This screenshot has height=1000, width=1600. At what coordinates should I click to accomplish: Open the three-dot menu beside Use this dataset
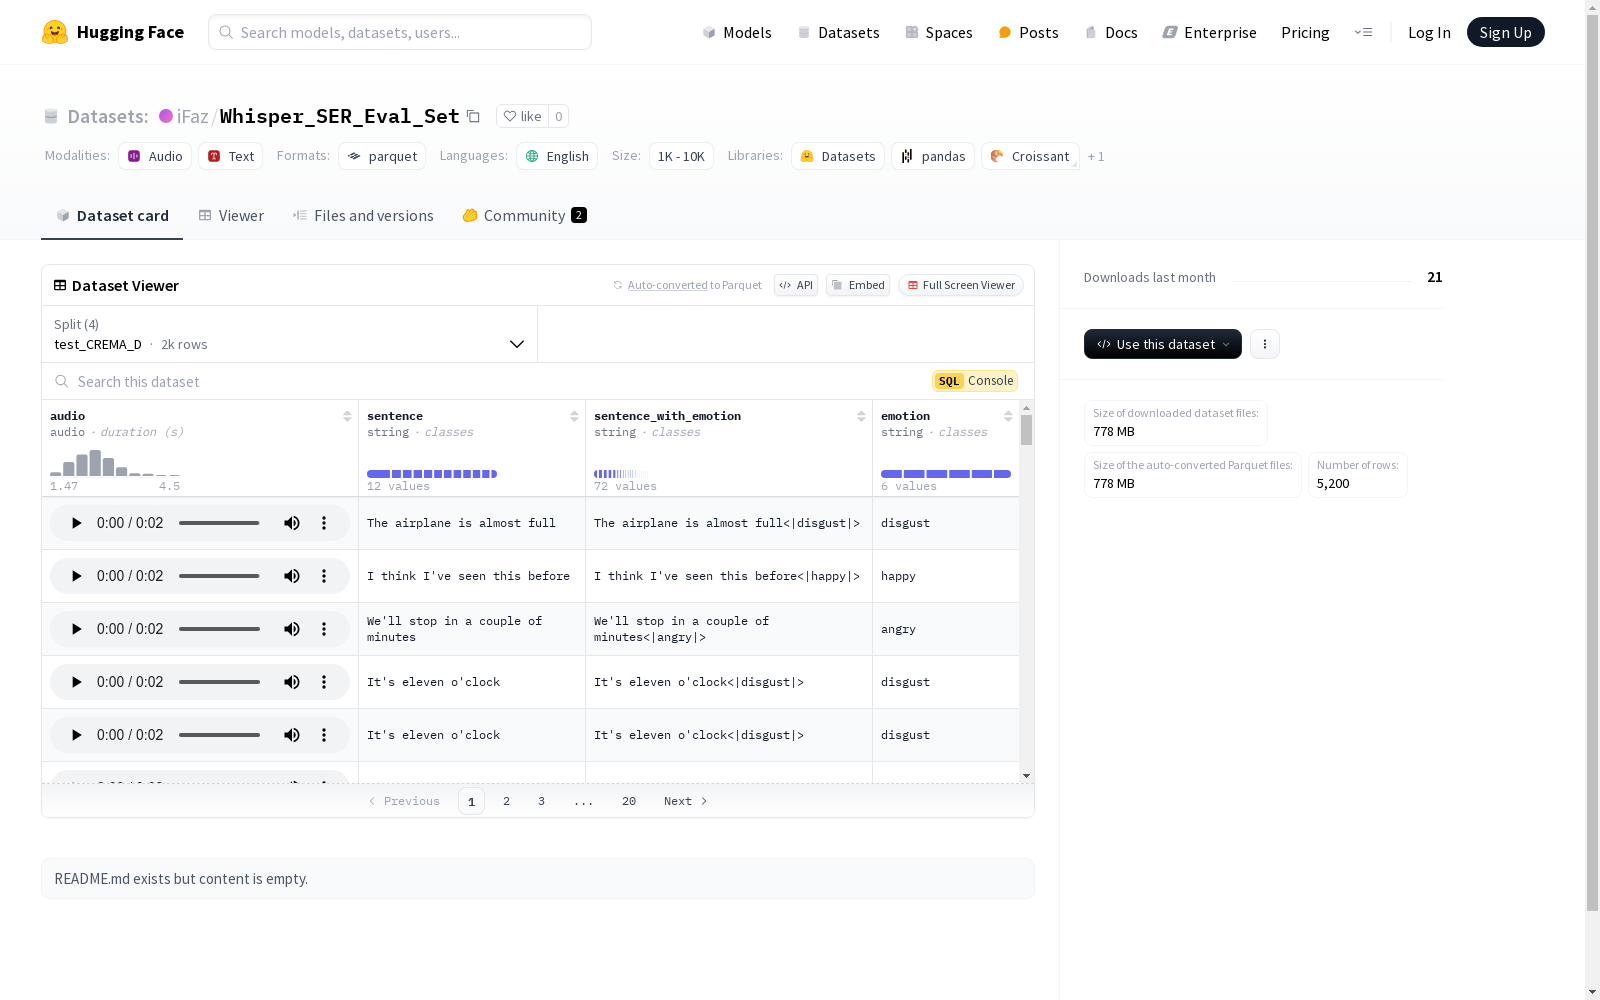point(1265,344)
